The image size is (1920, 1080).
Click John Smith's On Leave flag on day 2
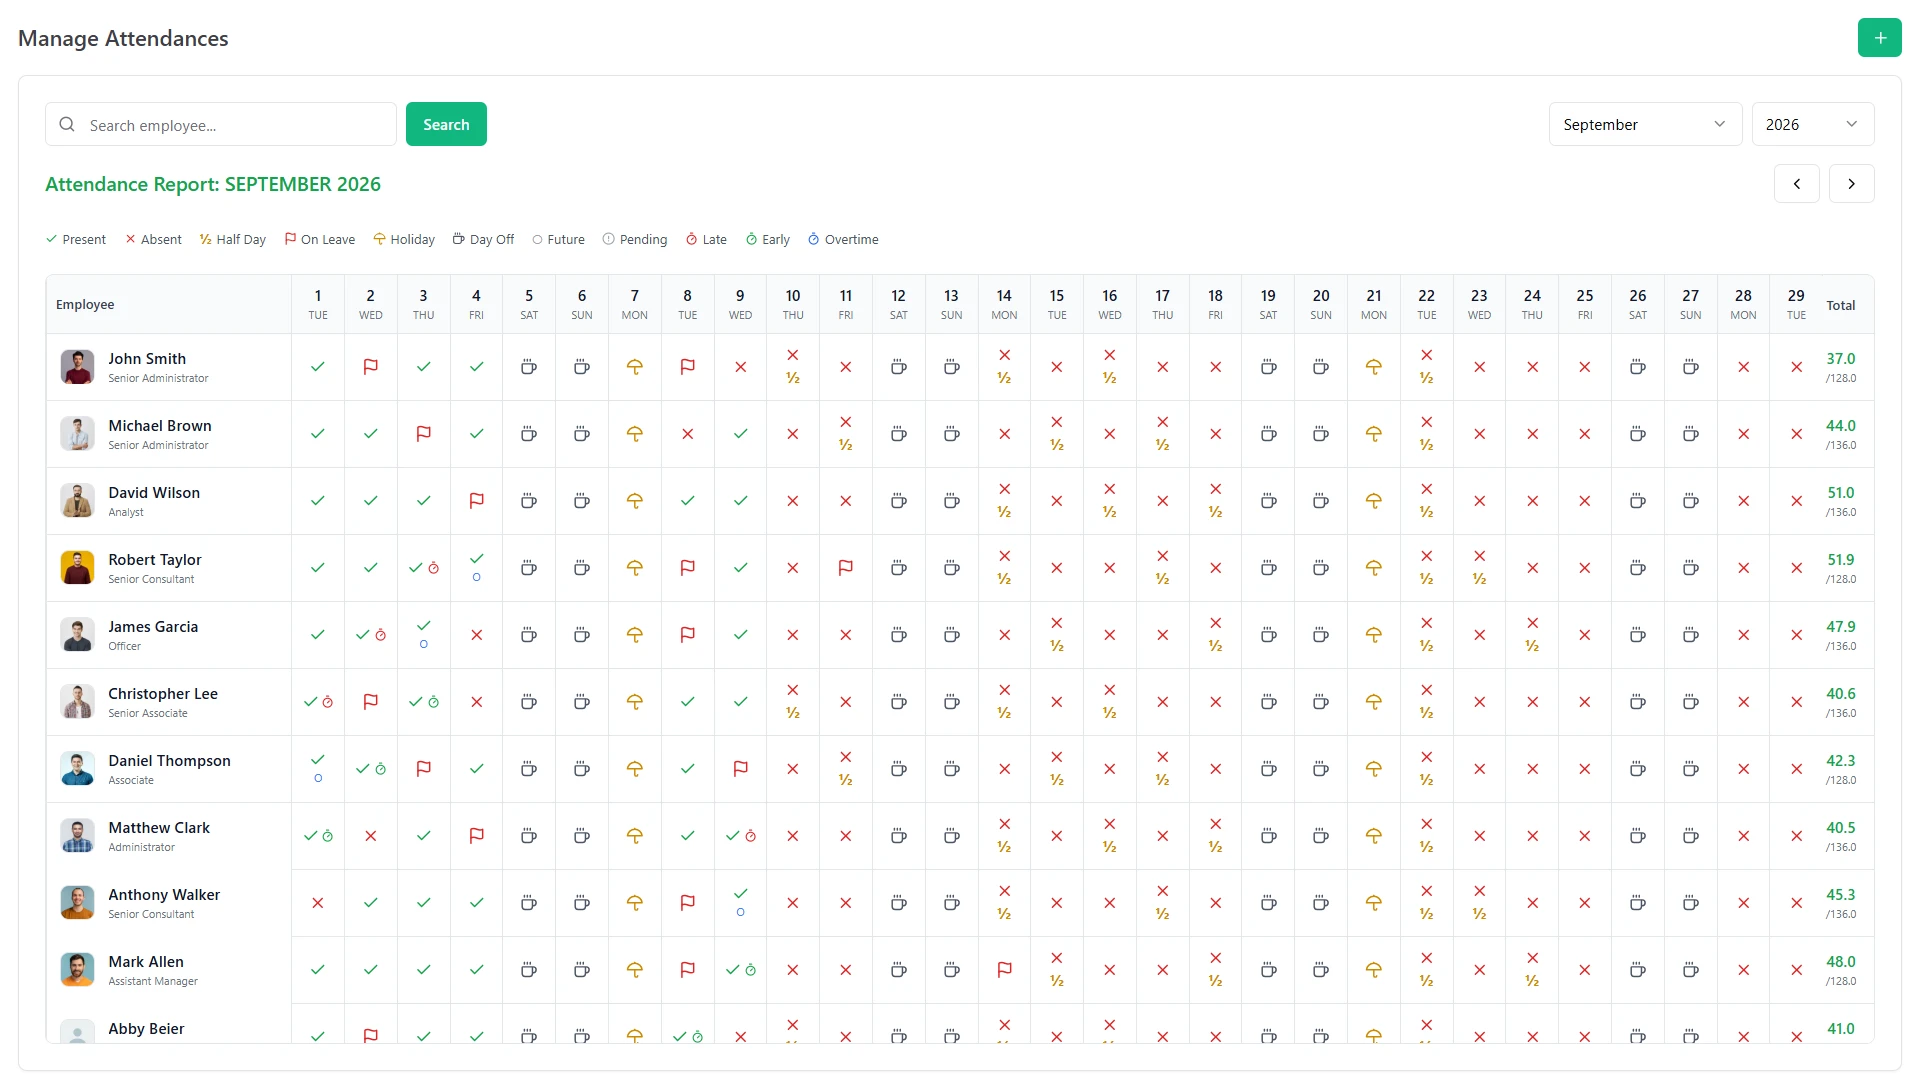371,367
